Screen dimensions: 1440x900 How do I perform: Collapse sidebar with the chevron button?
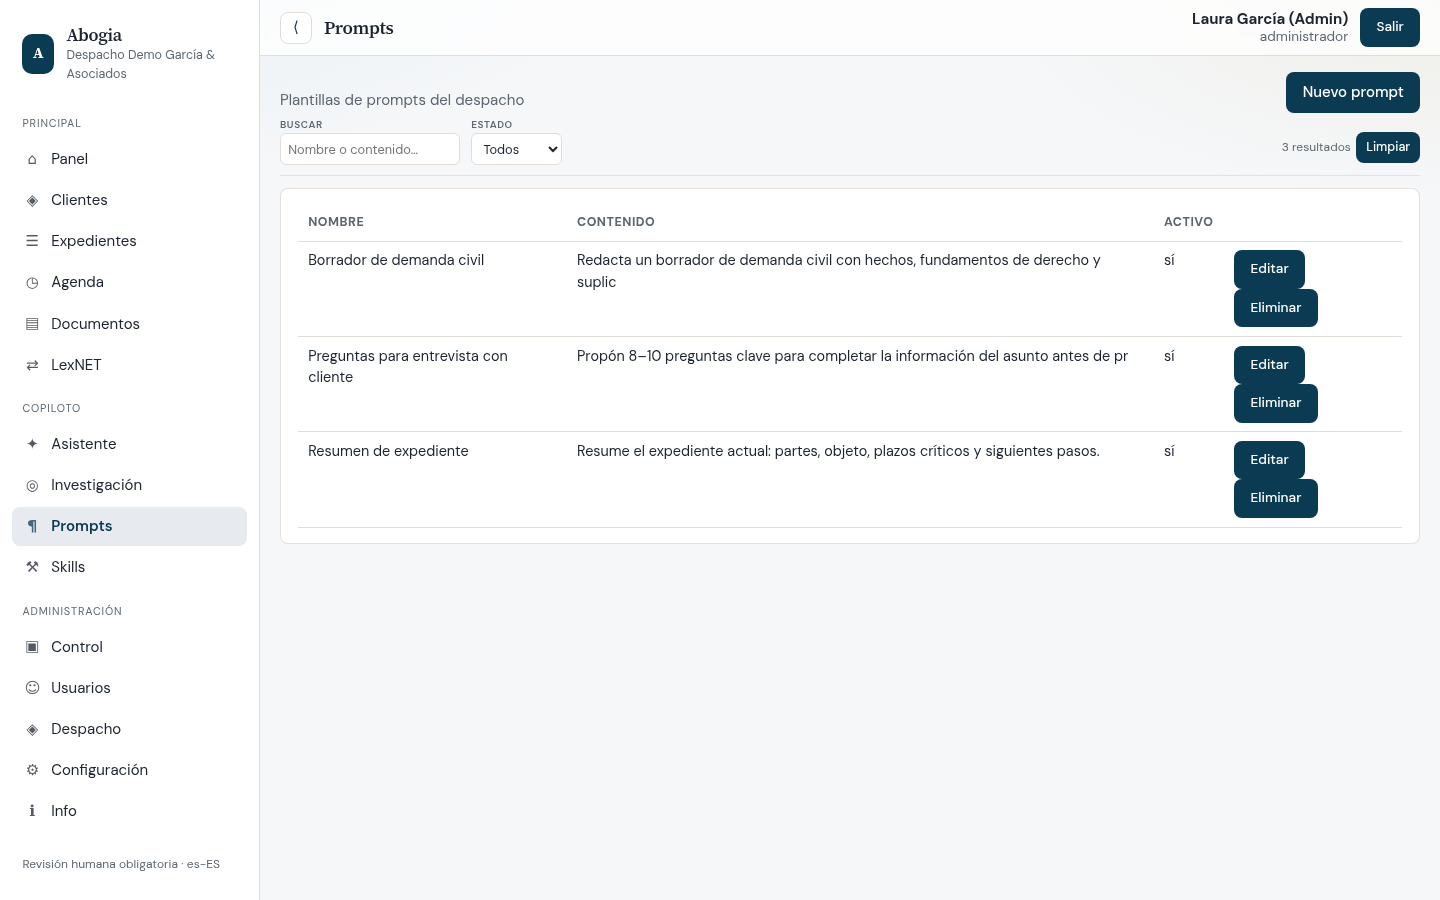(x=296, y=28)
